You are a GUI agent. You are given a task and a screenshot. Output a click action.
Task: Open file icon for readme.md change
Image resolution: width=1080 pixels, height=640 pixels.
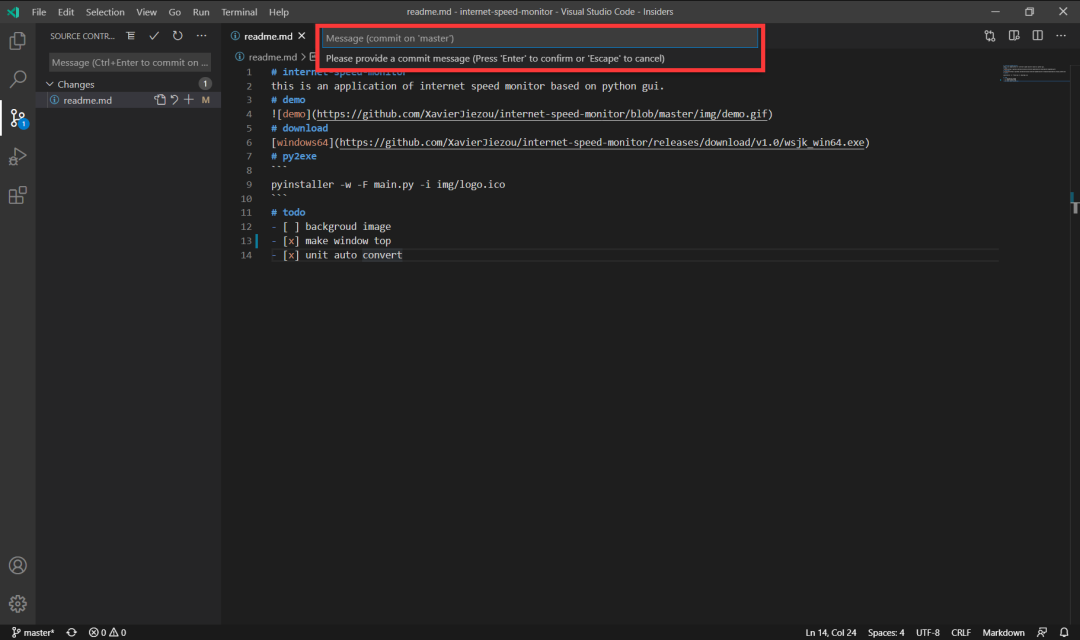point(160,100)
